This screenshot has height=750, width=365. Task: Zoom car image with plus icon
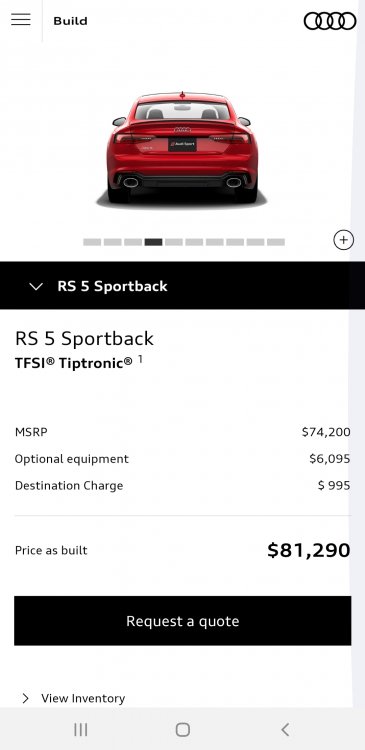[343, 240]
